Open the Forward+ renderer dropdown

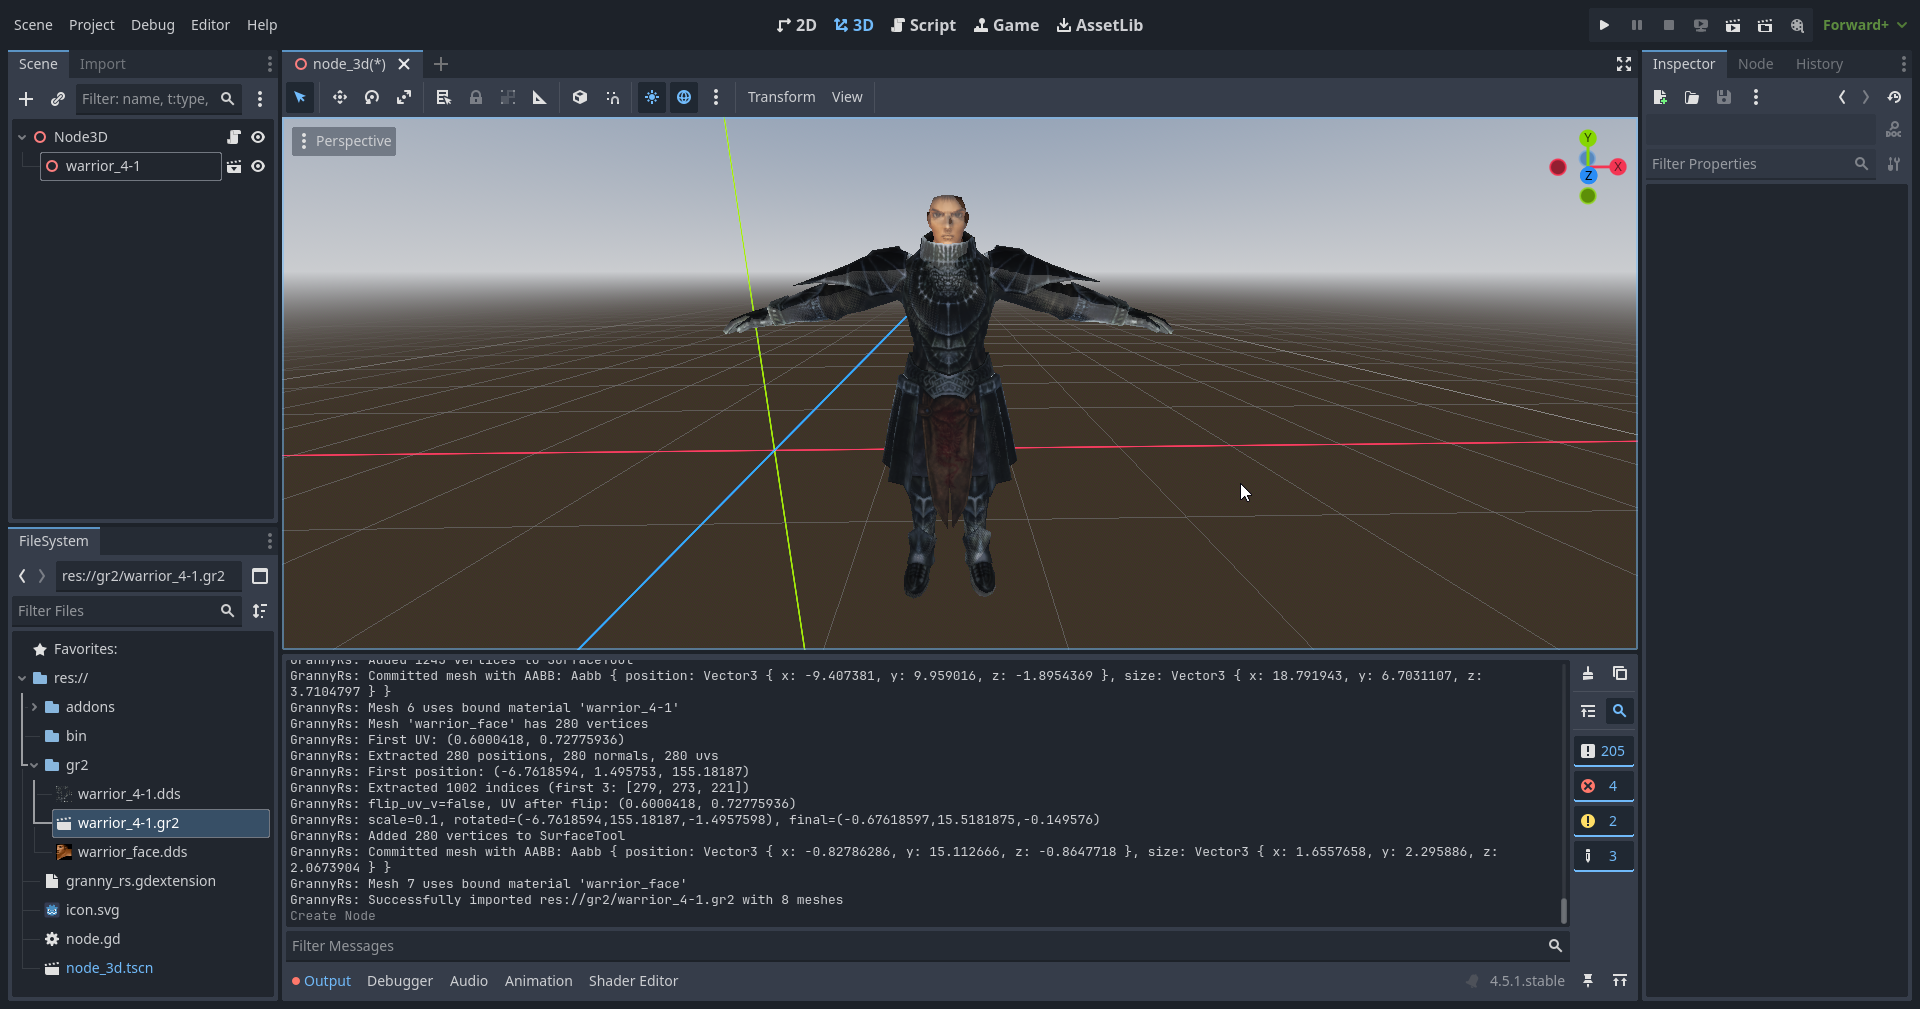point(1864,25)
